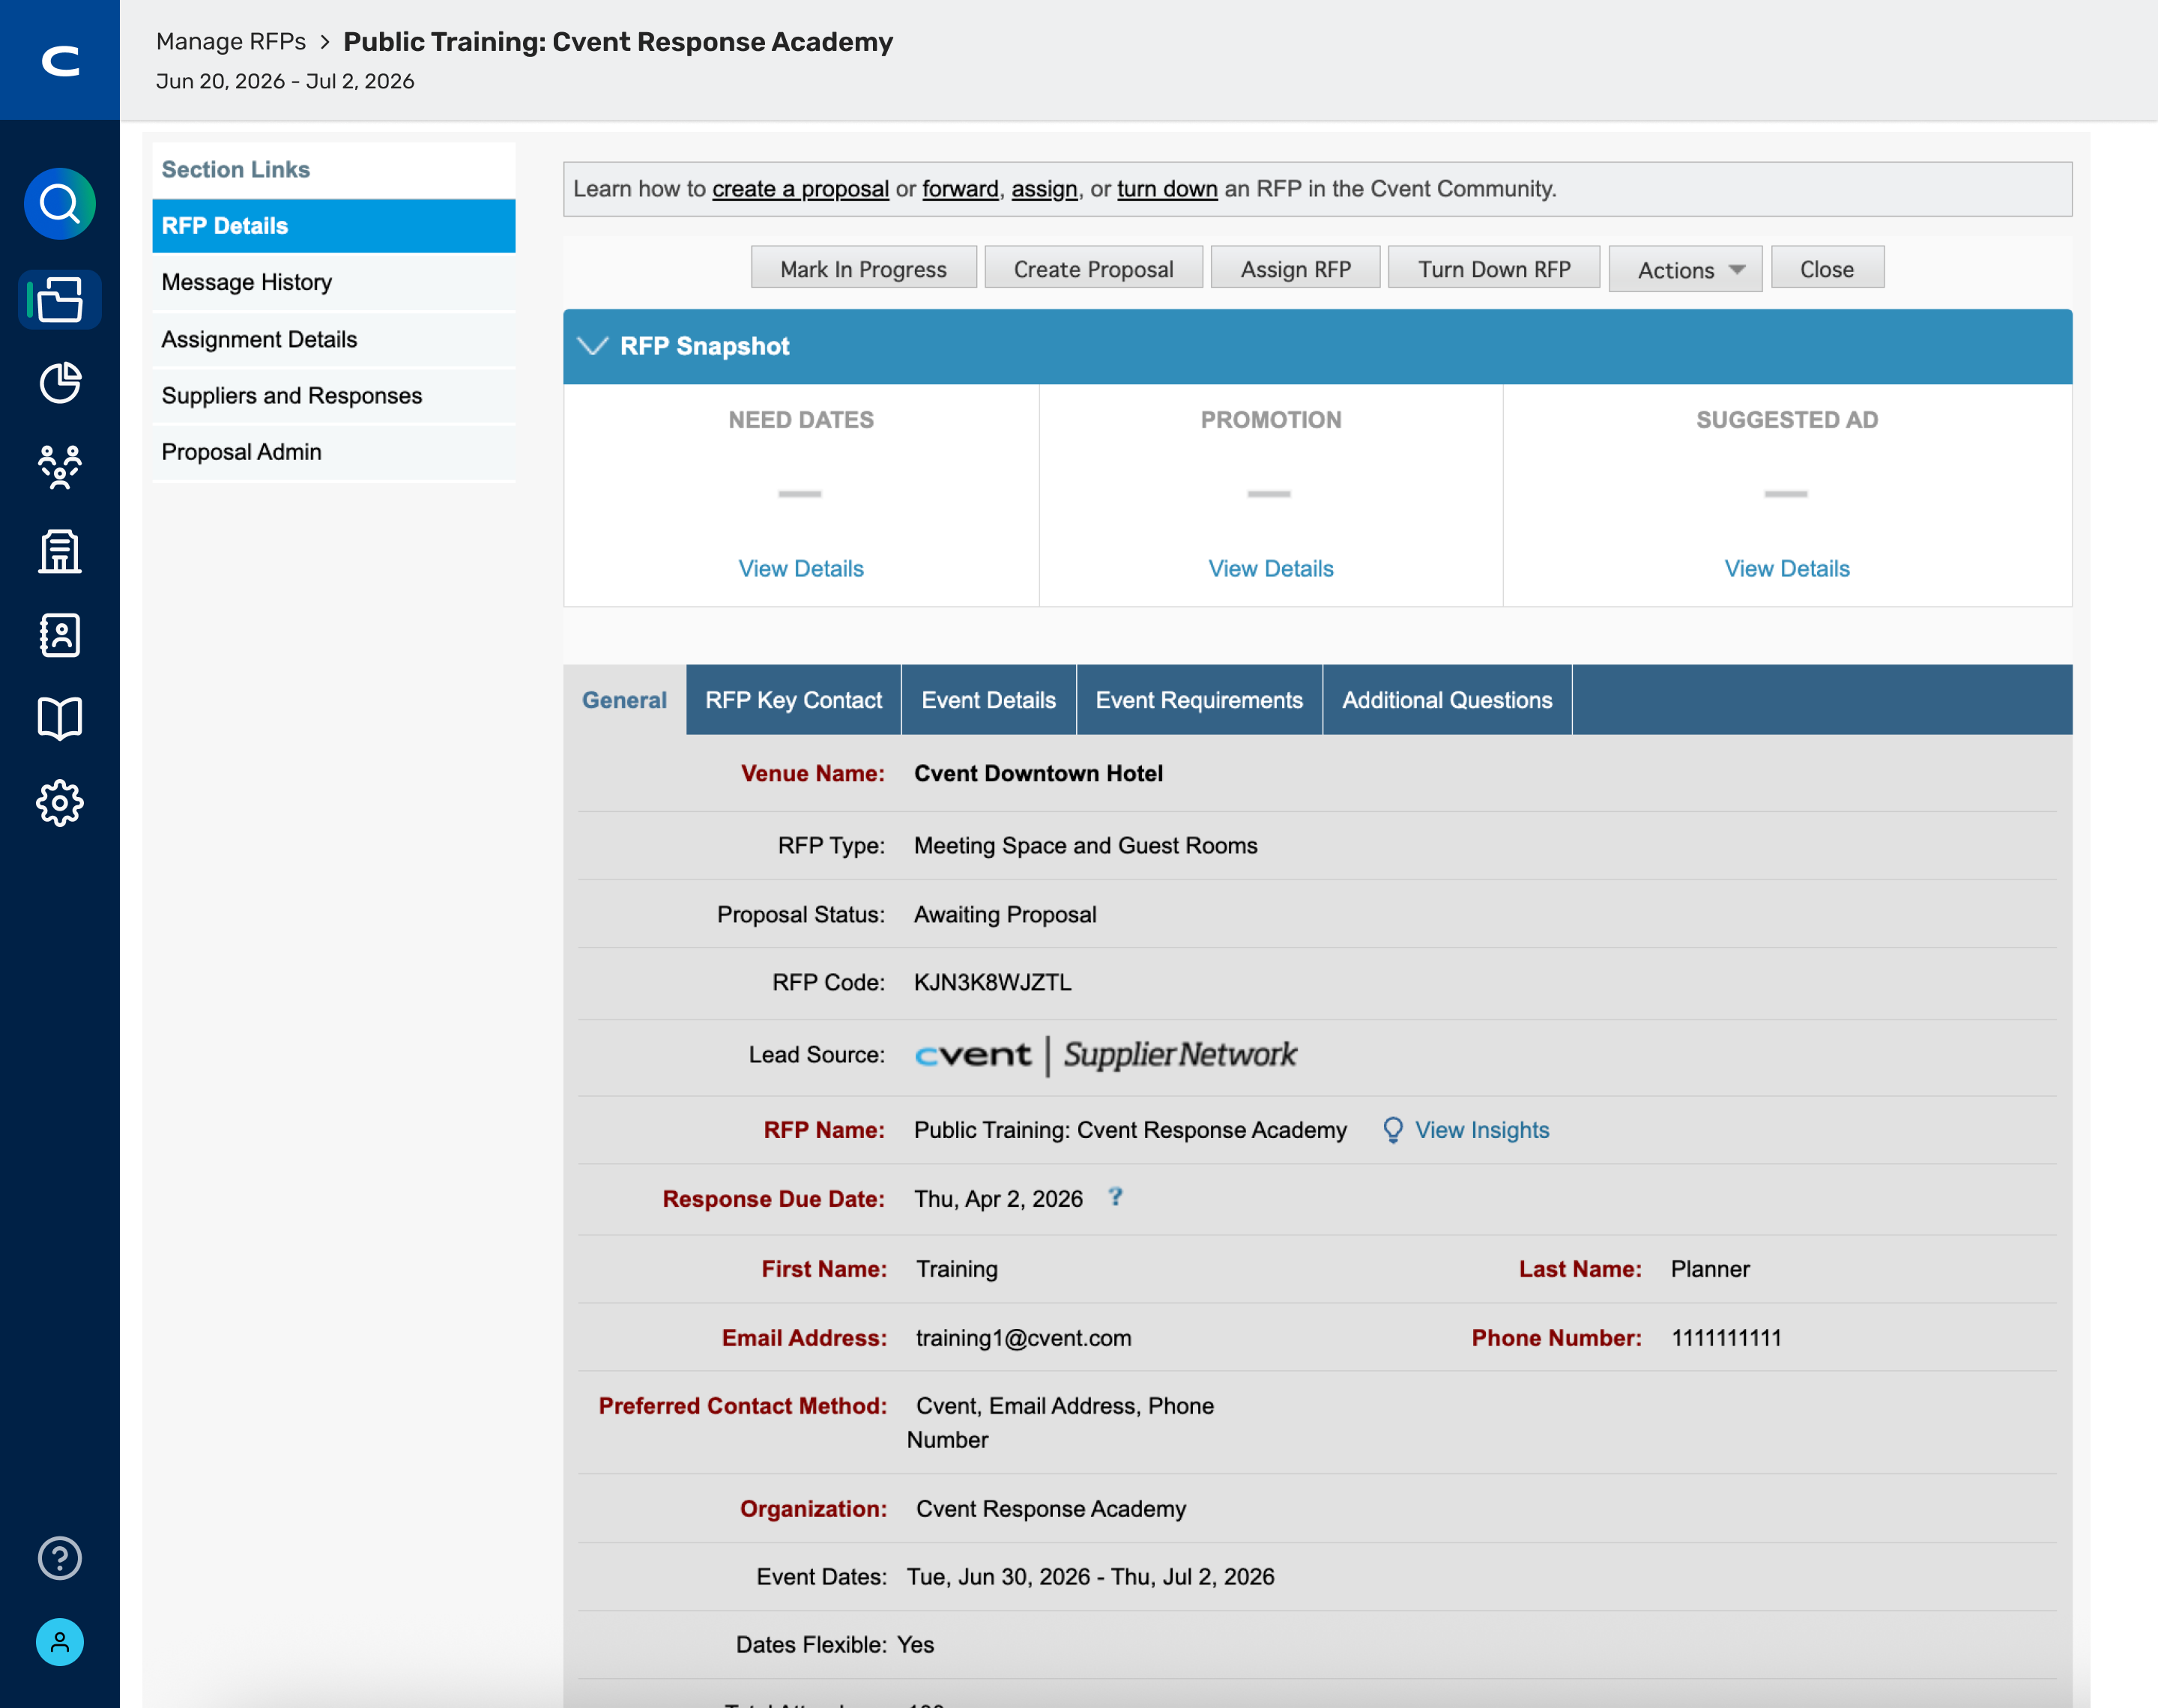Click the Turn Down RFP button
The image size is (2158, 1708).
(x=1493, y=269)
